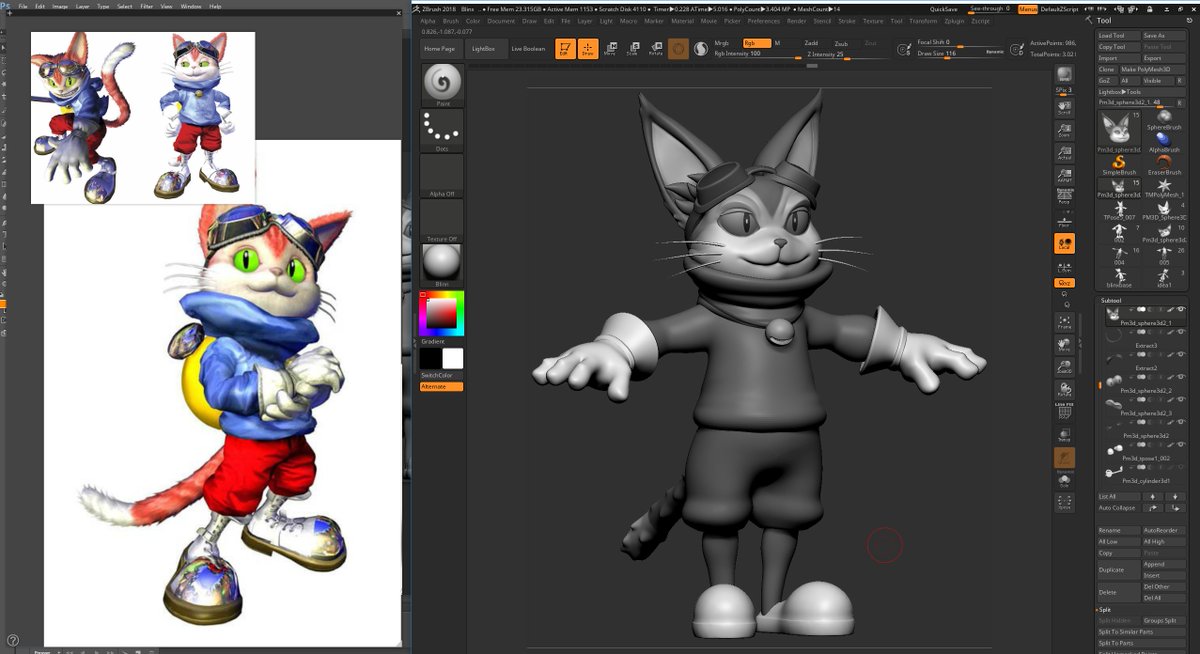Open the Alpha menu
Screen dimensions: 1200x654
[x=428, y=20]
